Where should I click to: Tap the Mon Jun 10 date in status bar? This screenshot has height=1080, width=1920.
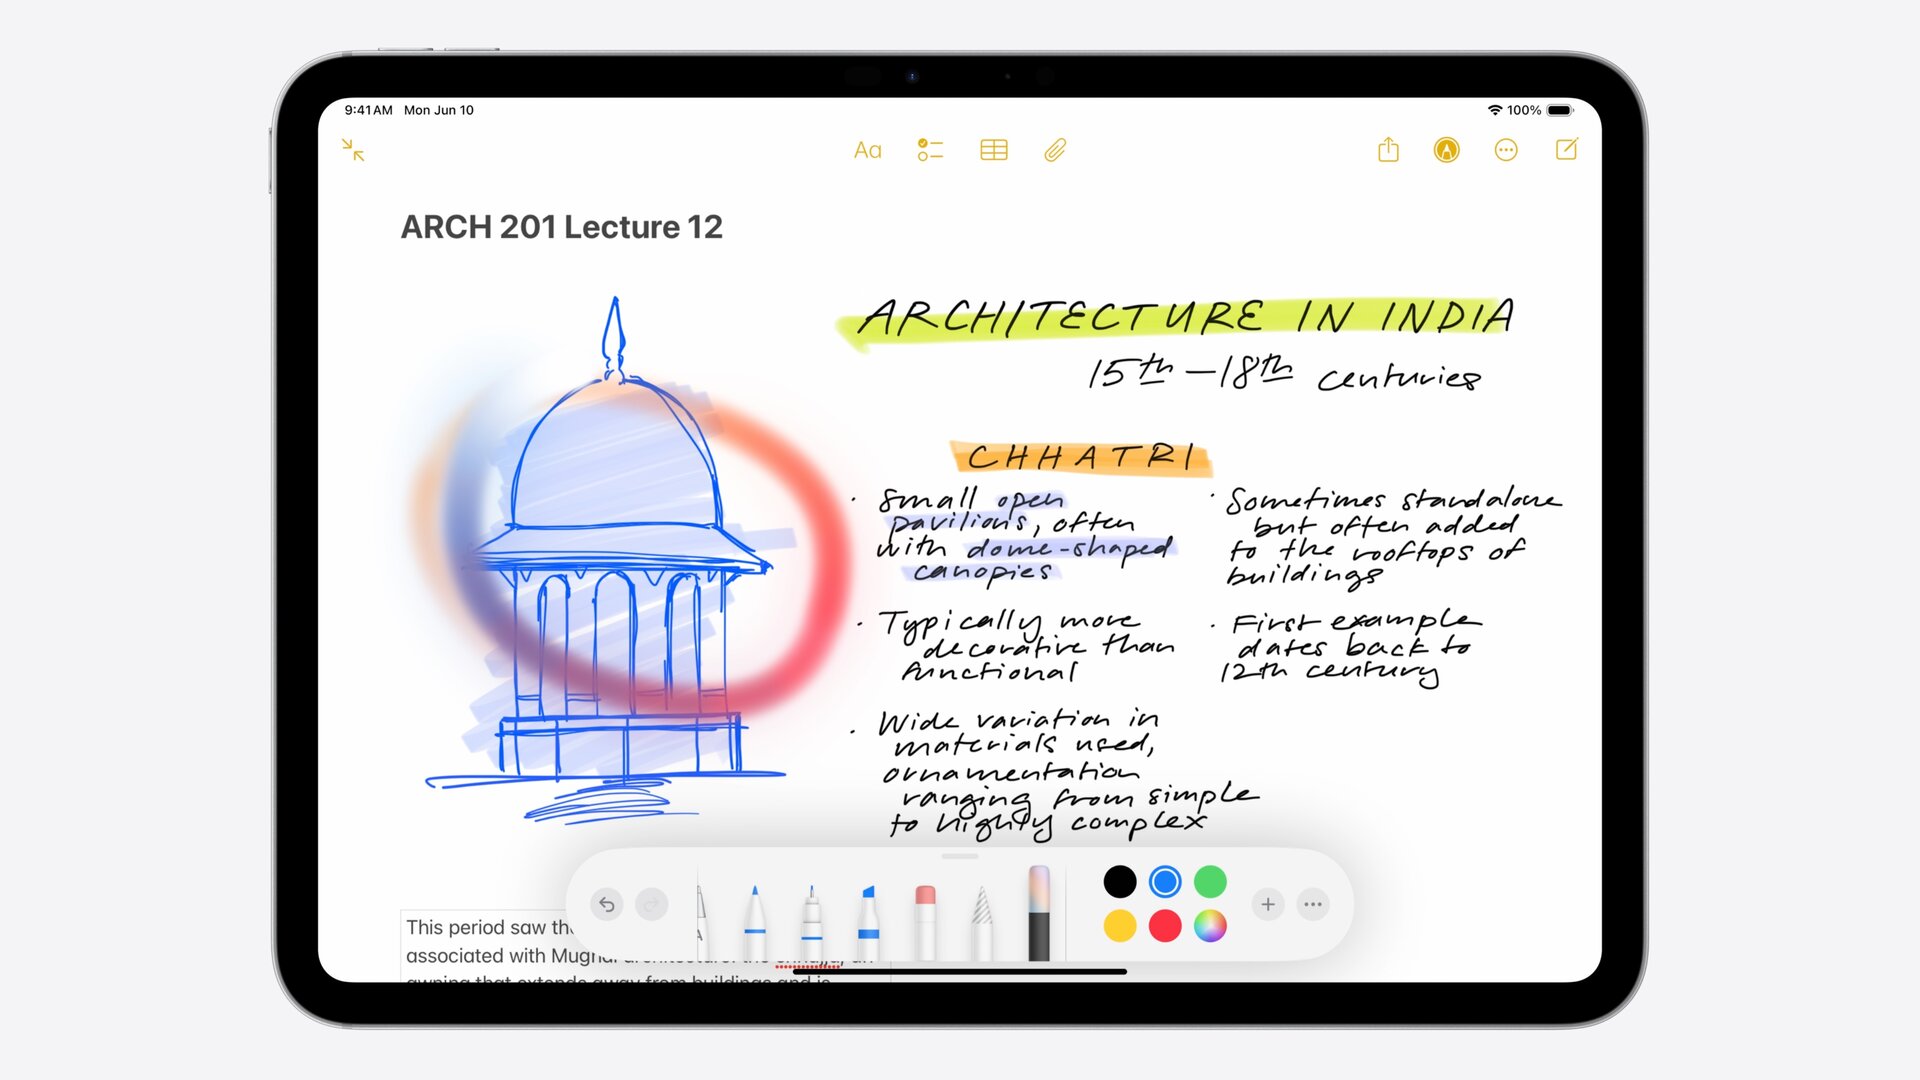pyautogui.click(x=439, y=110)
